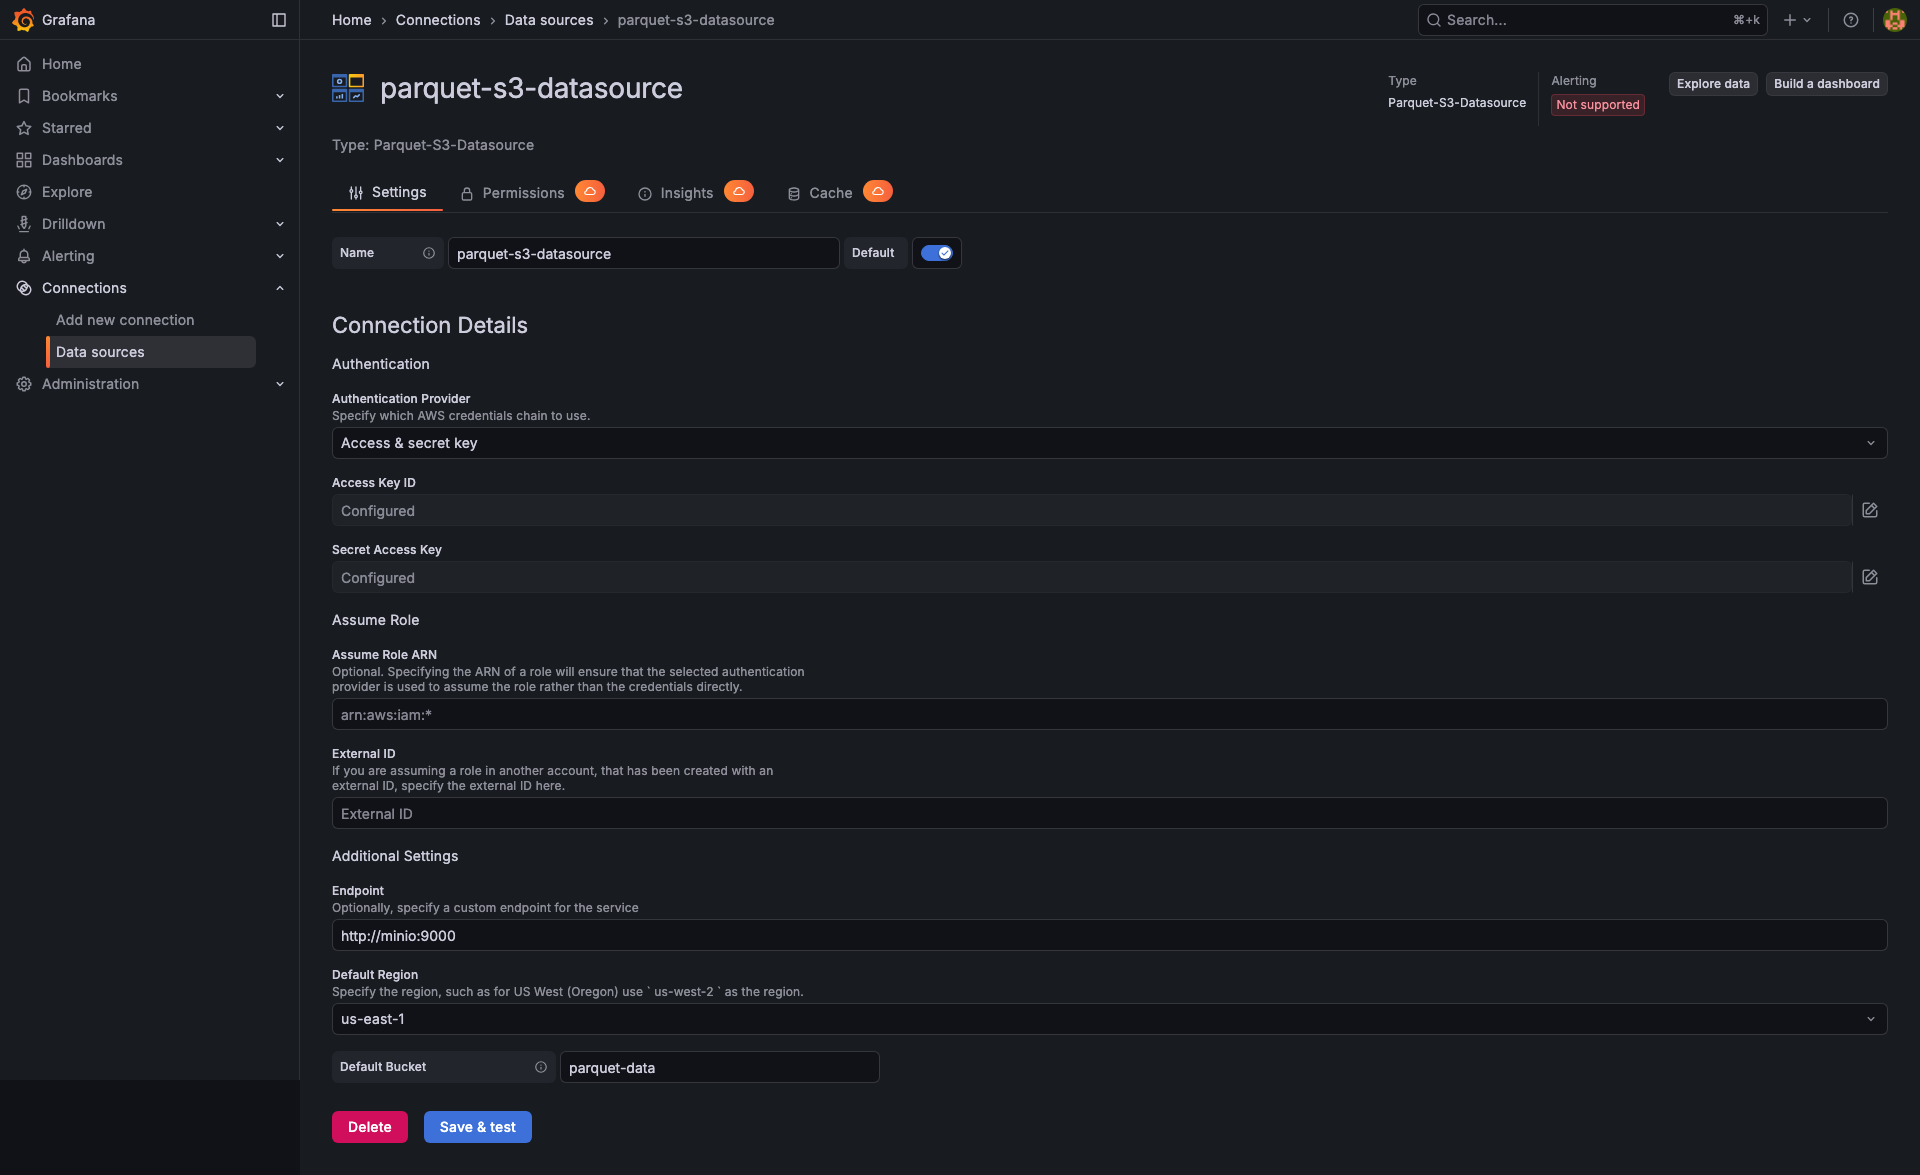The height and width of the screenshot is (1175, 1920).
Task: Expand the Dashboards section chevron
Action: point(280,160)
